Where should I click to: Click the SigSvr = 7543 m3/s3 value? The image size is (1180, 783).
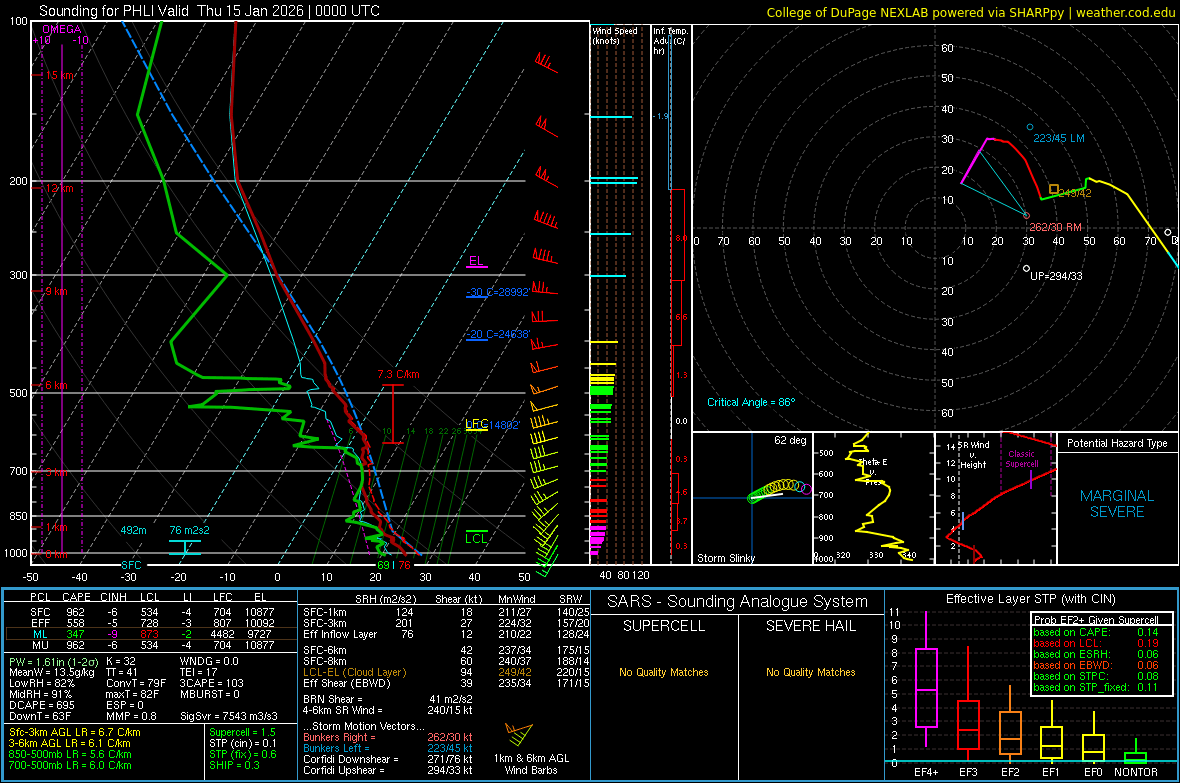click(228, 716)
